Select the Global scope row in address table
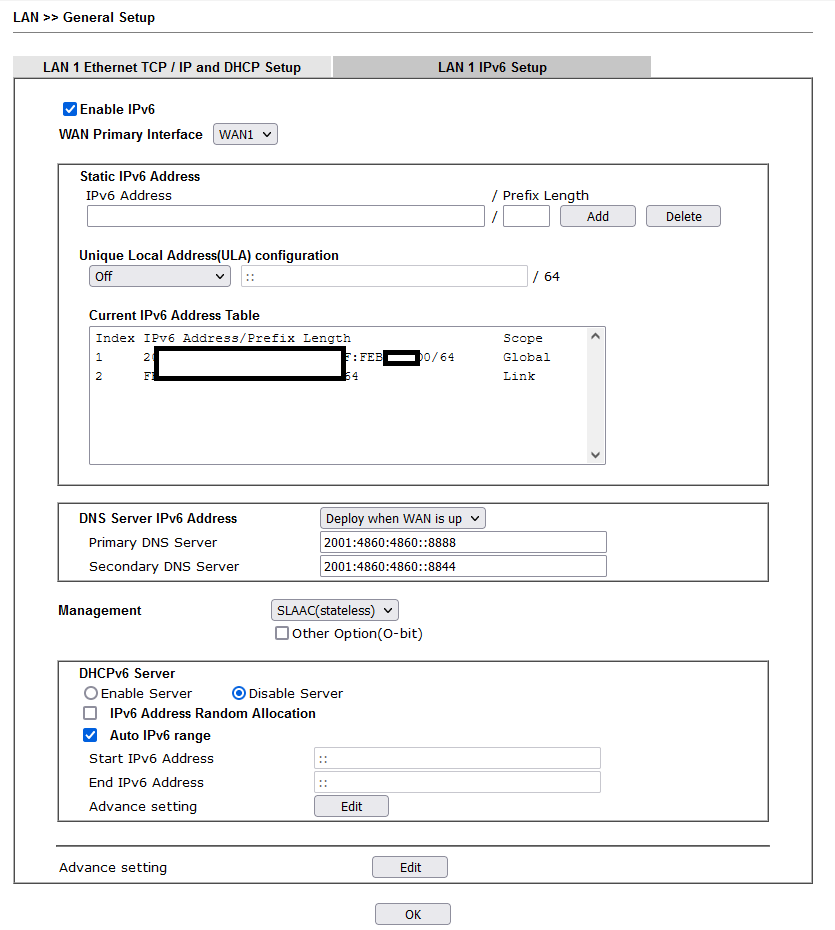 tap(338, 357)
